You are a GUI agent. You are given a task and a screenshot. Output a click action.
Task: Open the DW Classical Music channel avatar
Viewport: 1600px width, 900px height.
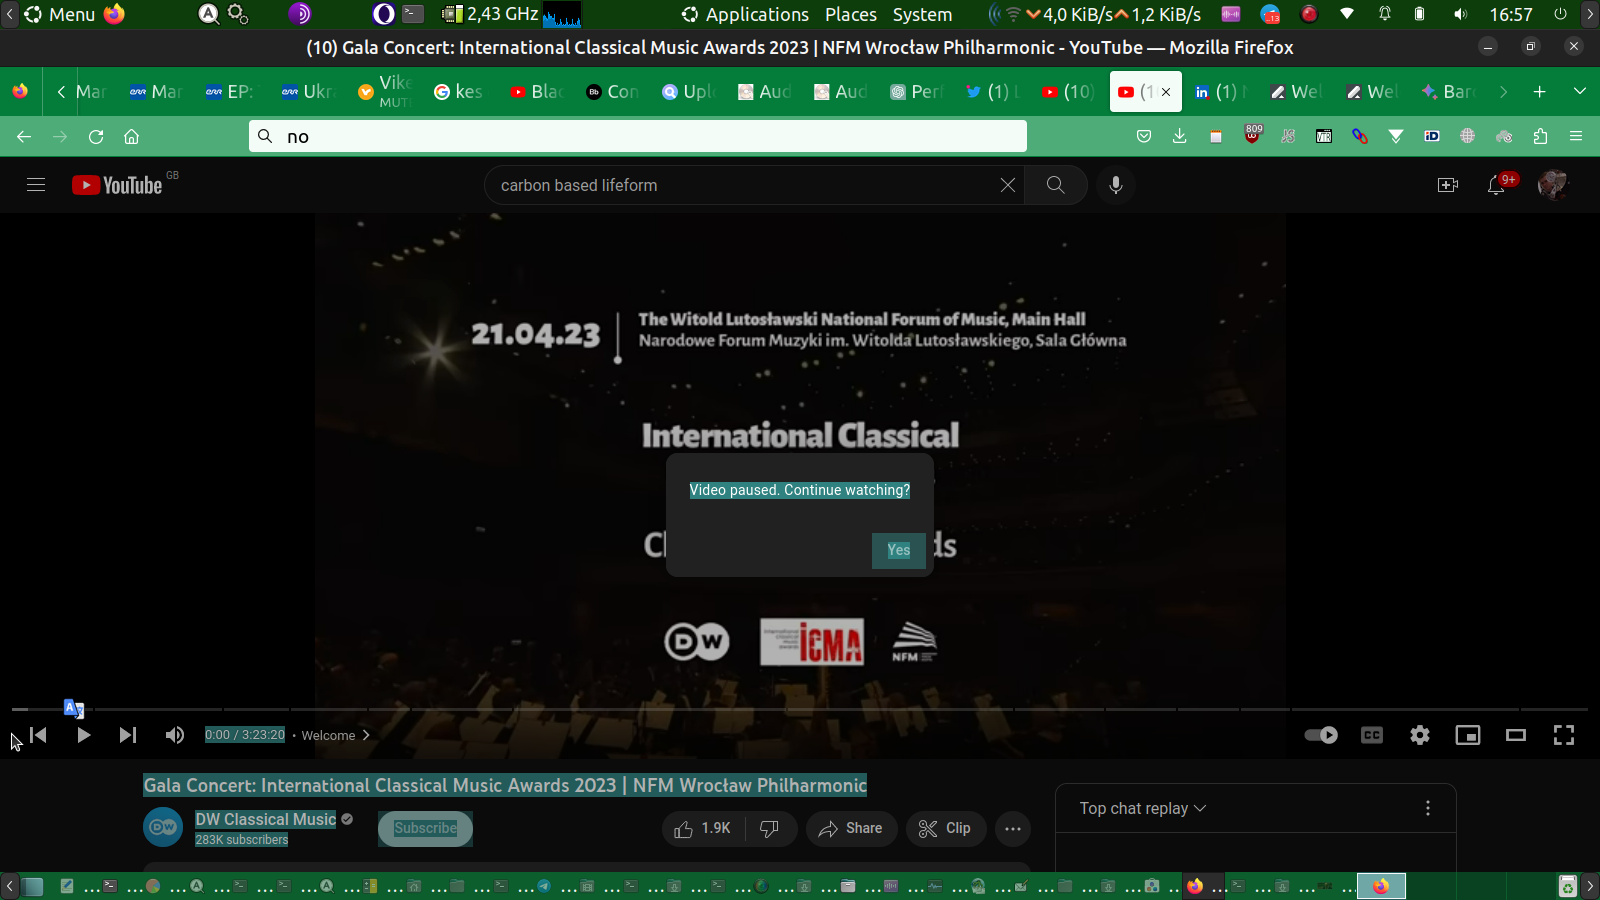163,827
